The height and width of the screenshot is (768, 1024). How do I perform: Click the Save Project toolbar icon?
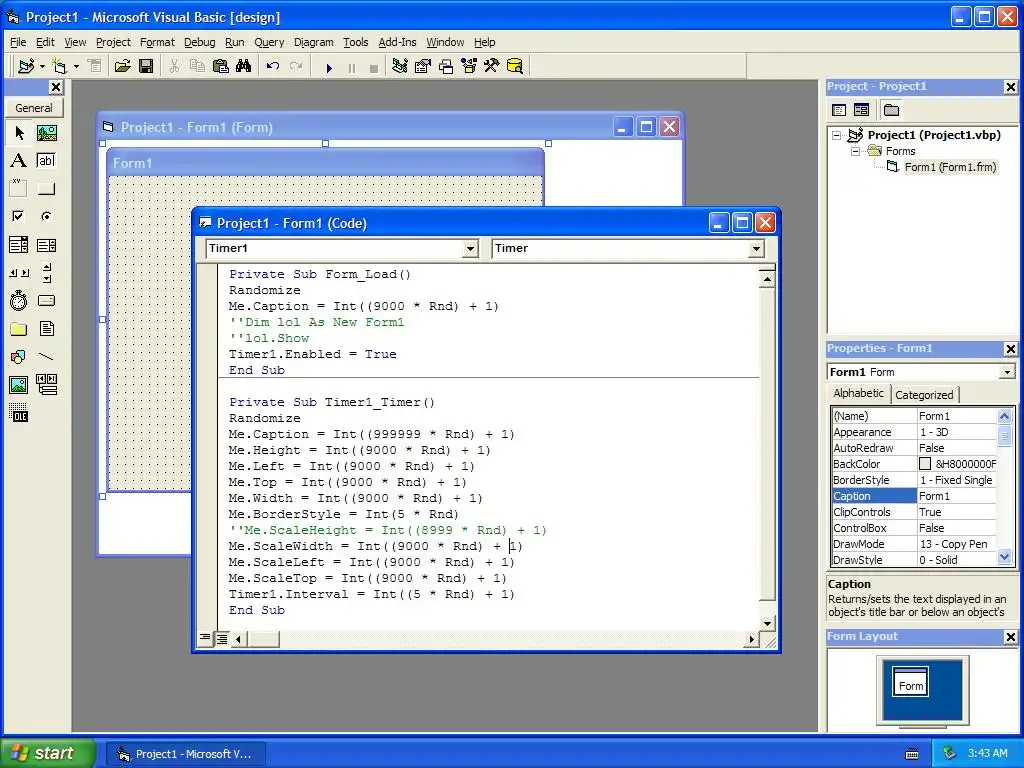coord(146,66)
